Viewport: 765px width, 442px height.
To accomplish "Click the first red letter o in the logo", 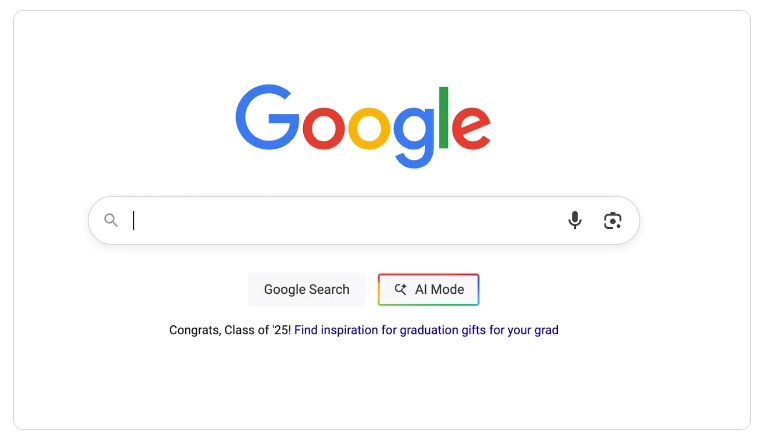I will click(323, 128).
